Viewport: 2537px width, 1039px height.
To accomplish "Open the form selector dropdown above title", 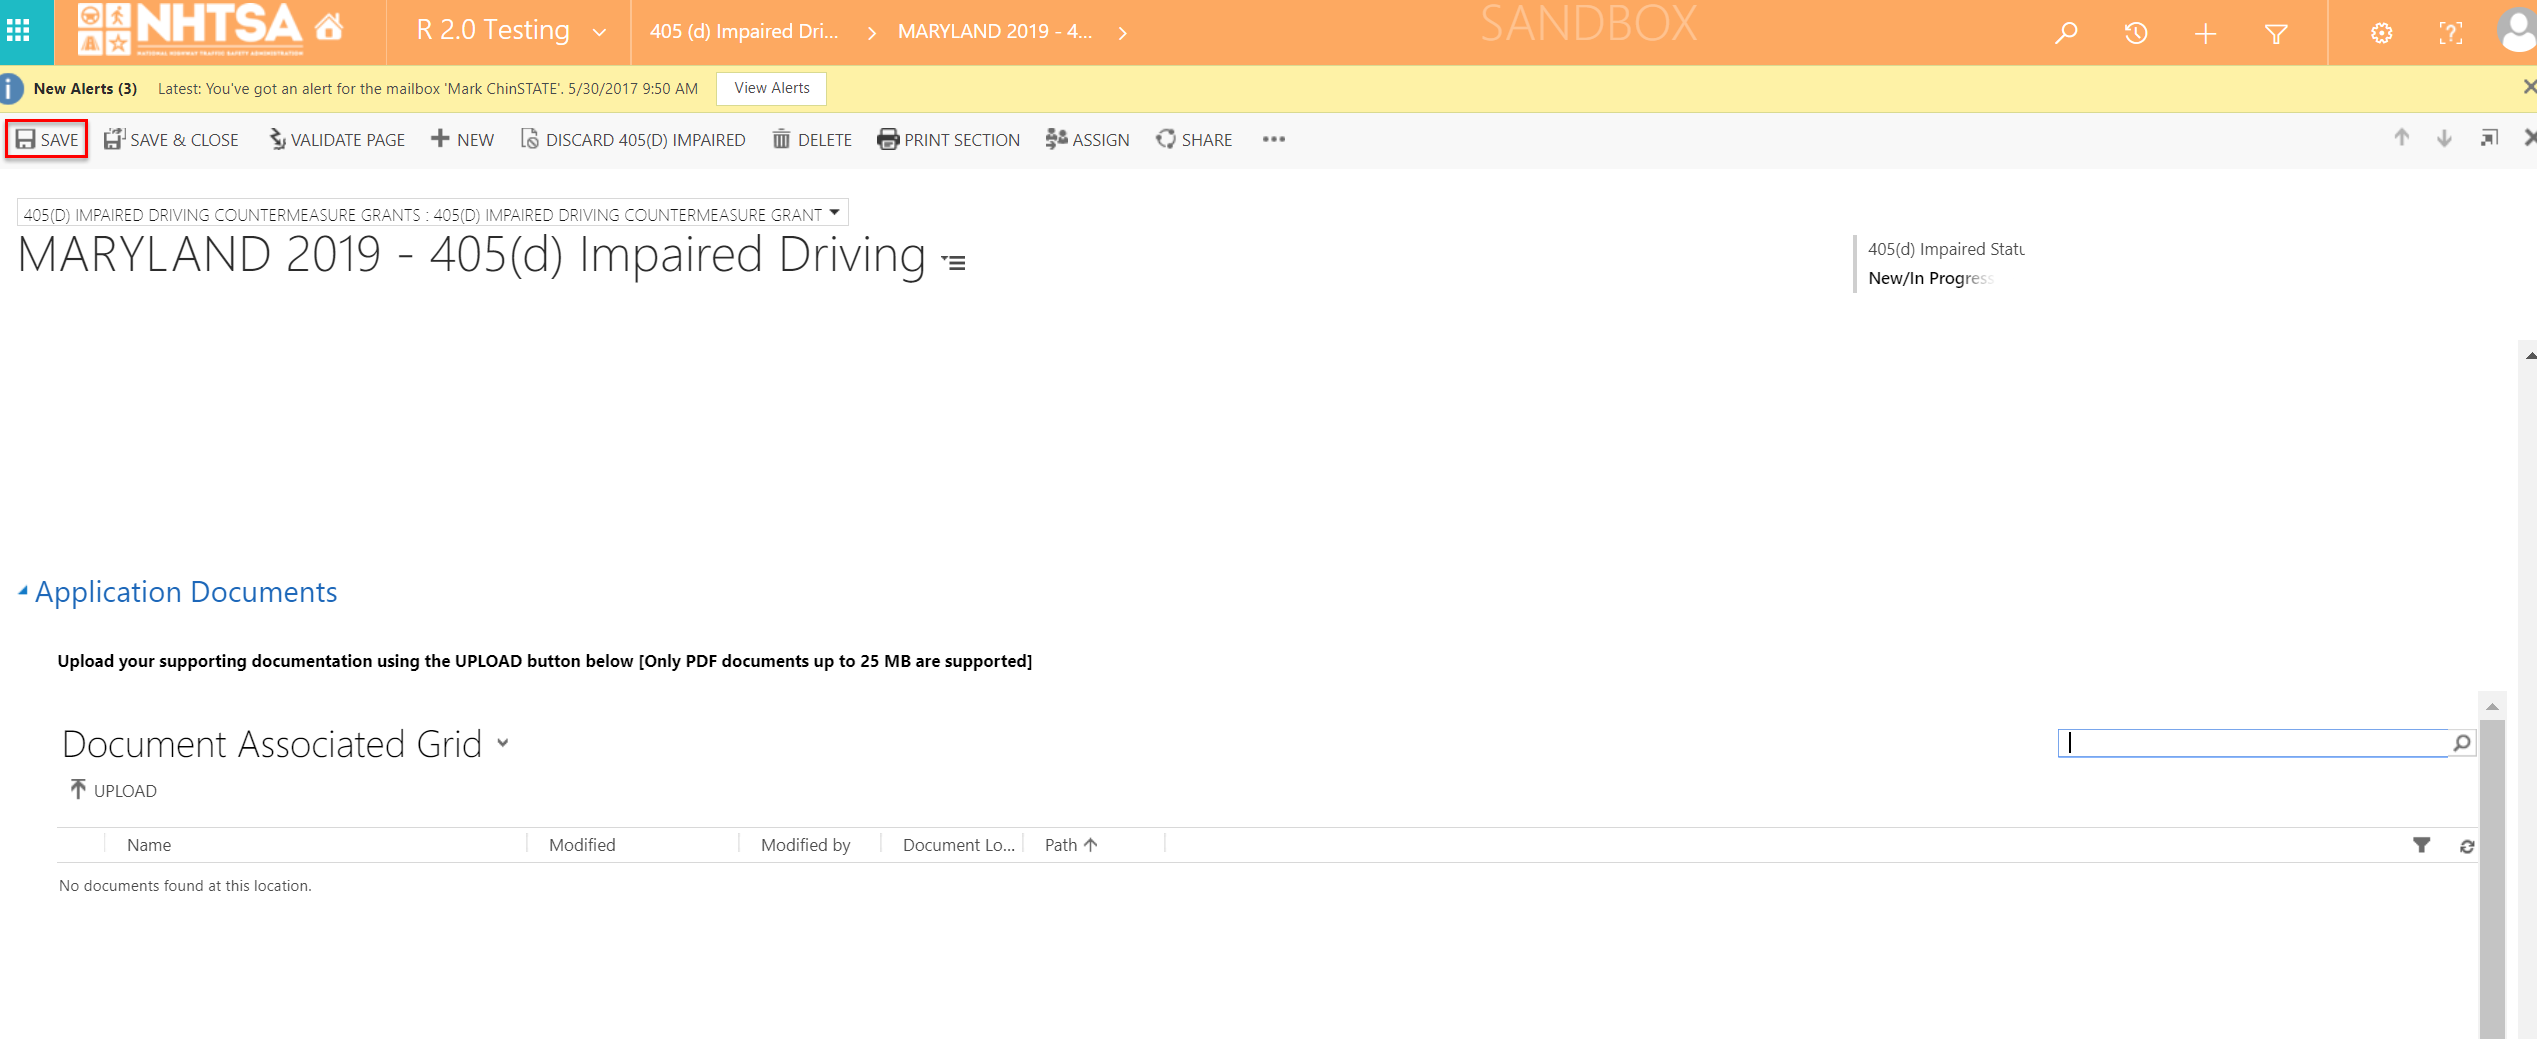I will 833,213.
